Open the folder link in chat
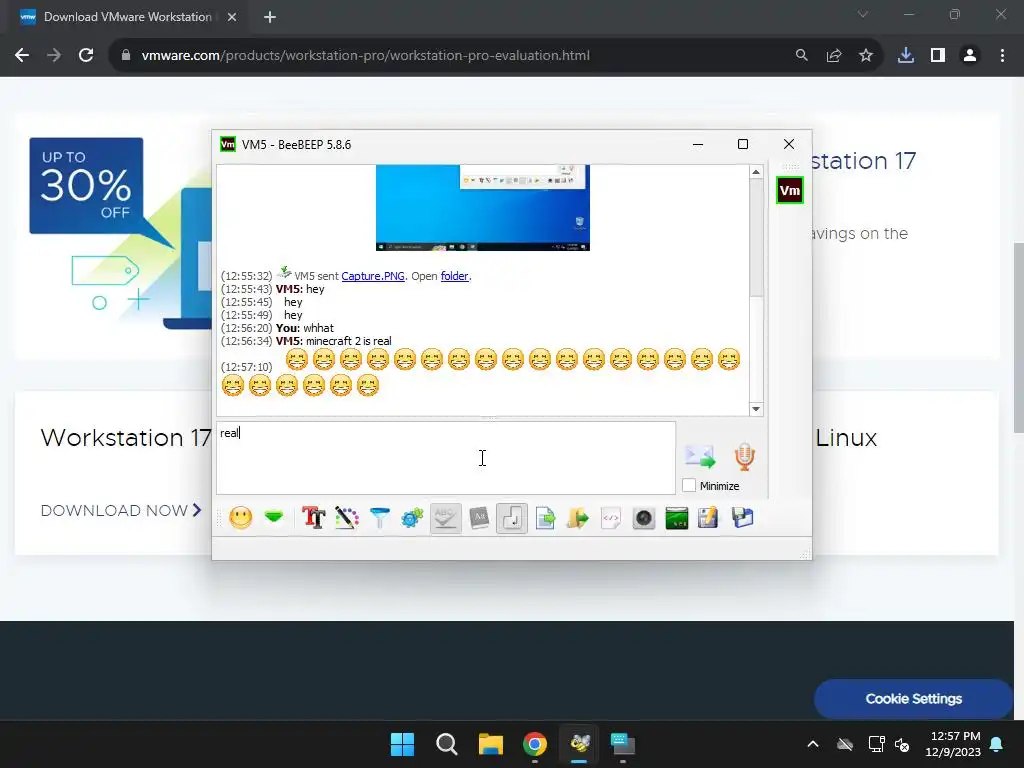The height and width of the screenshot is (768, 1024). pyautogui.click(x=455, y=276)
